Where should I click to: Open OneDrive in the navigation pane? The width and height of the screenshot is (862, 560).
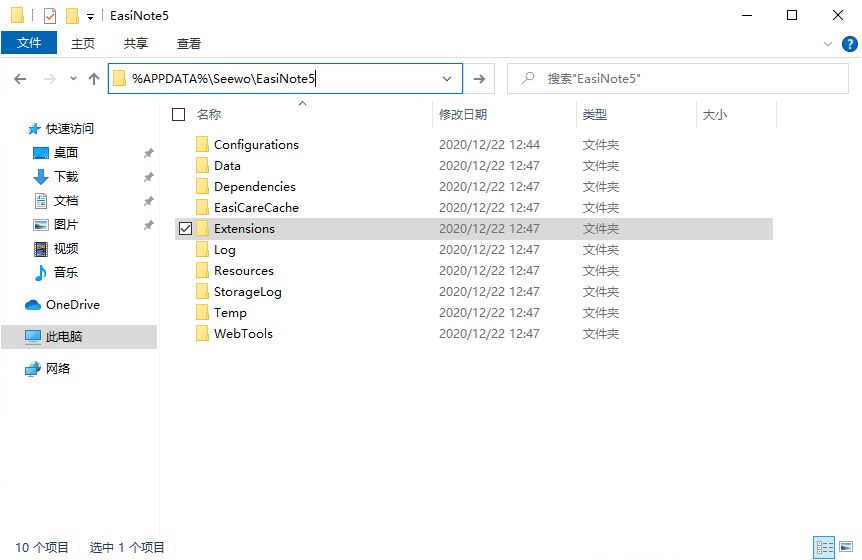(73, 304)
